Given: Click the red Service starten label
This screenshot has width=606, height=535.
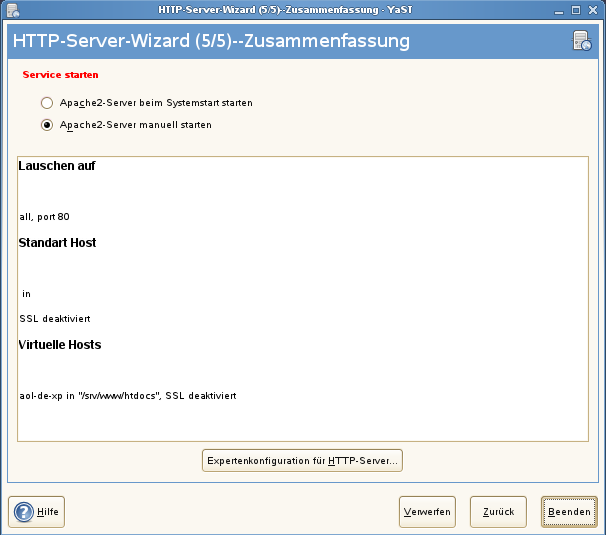Looking at the screenshot, I should pos(60,75).
